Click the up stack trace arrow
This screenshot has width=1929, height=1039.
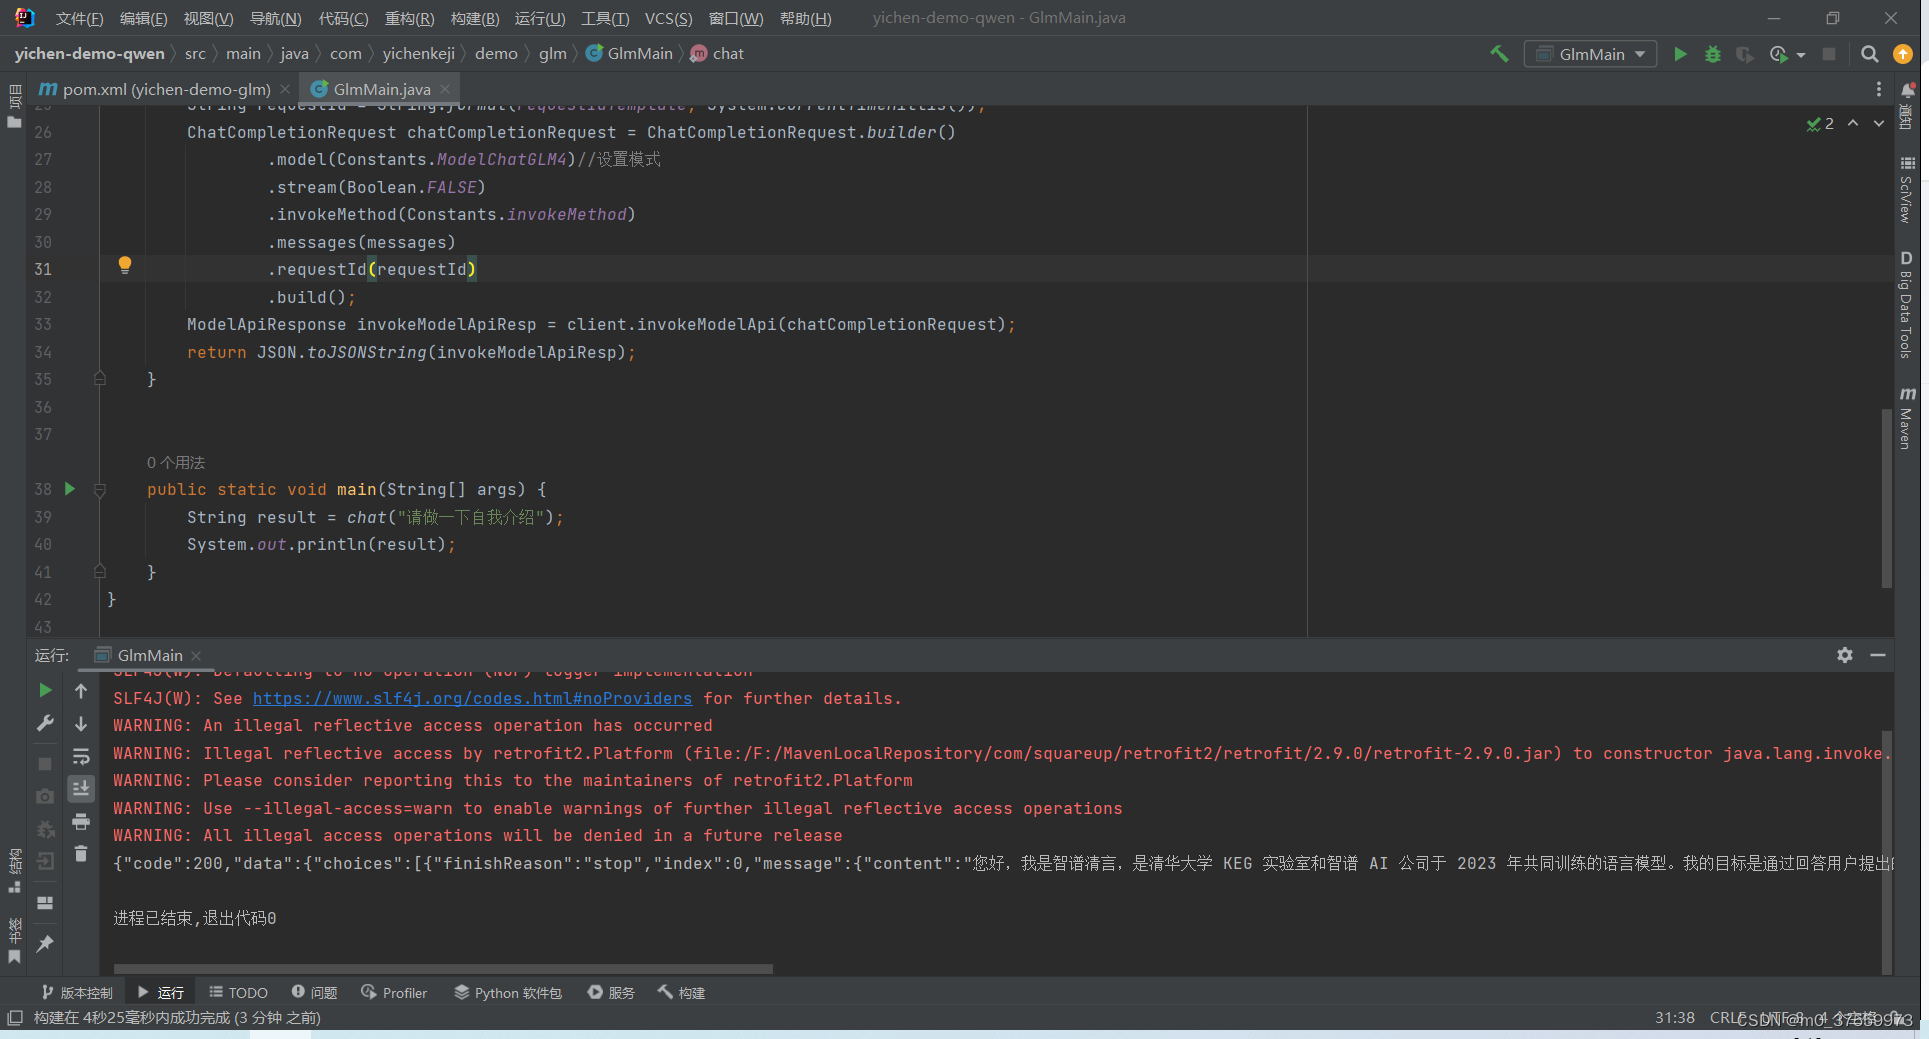[x=81, y=690]
